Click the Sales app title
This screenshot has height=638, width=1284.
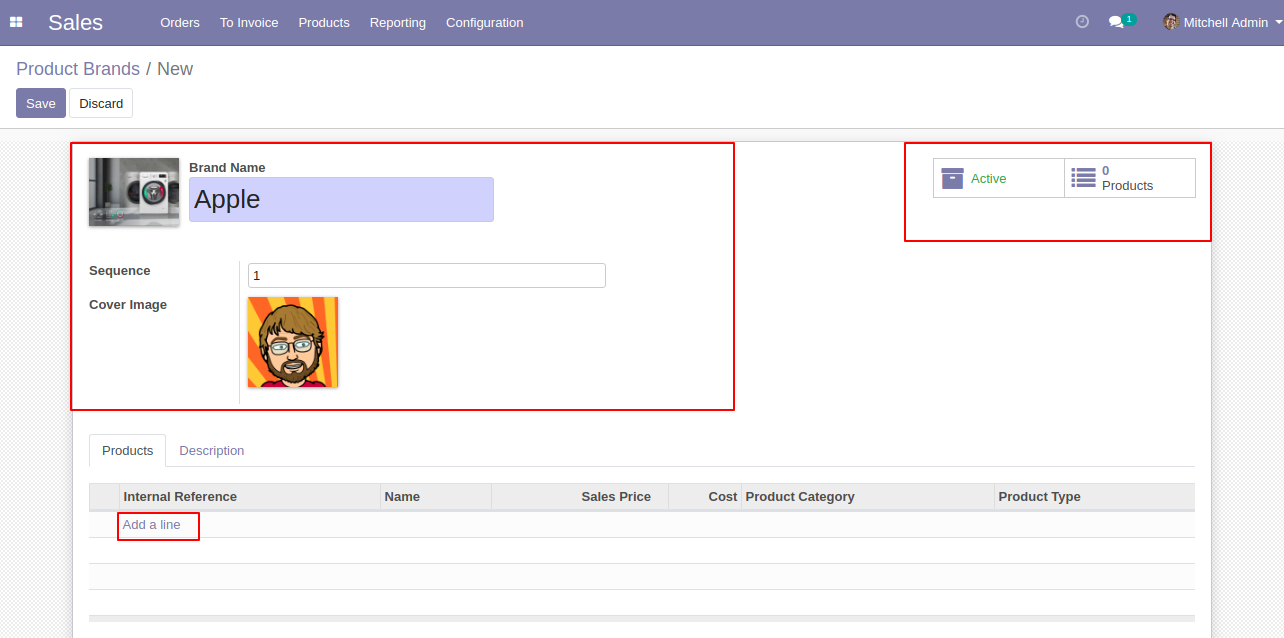pyautogui.click(x=75, y=22)
